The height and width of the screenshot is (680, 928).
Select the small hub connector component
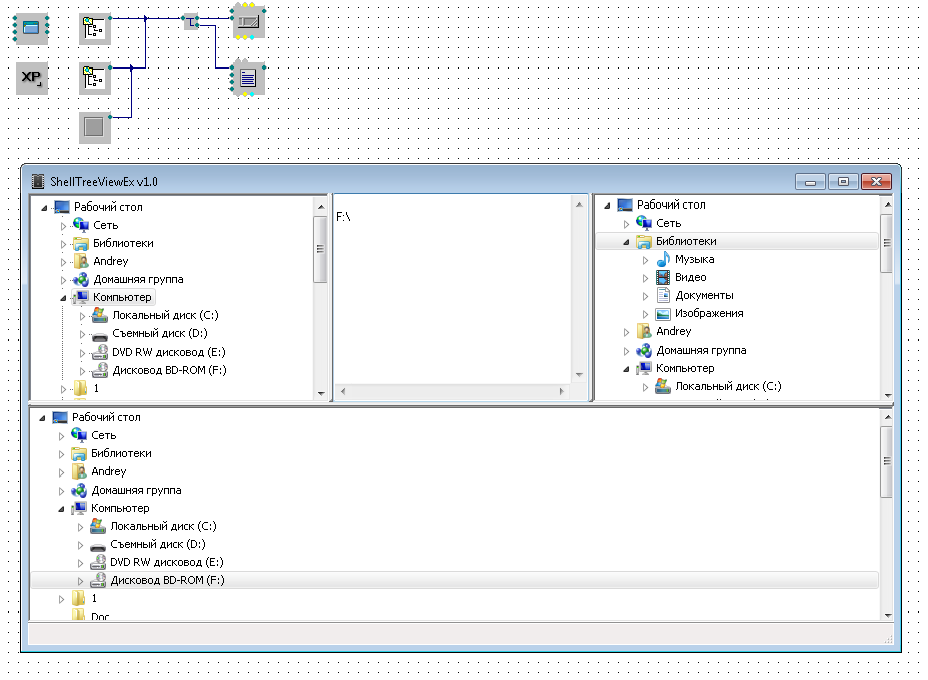(x=190, y=21)
